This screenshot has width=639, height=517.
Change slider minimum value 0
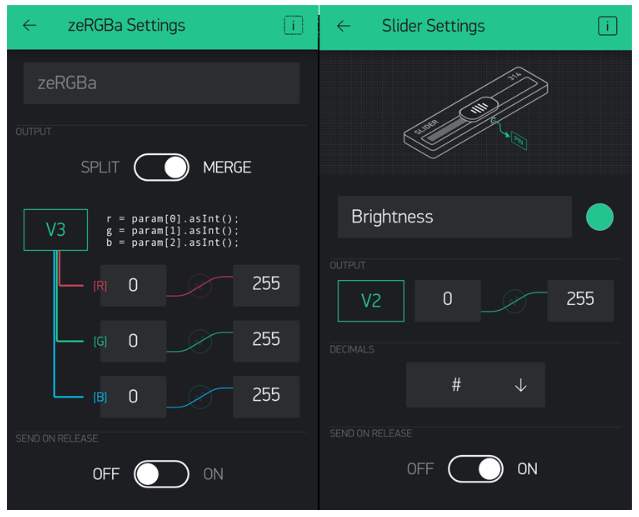[447, 300]
